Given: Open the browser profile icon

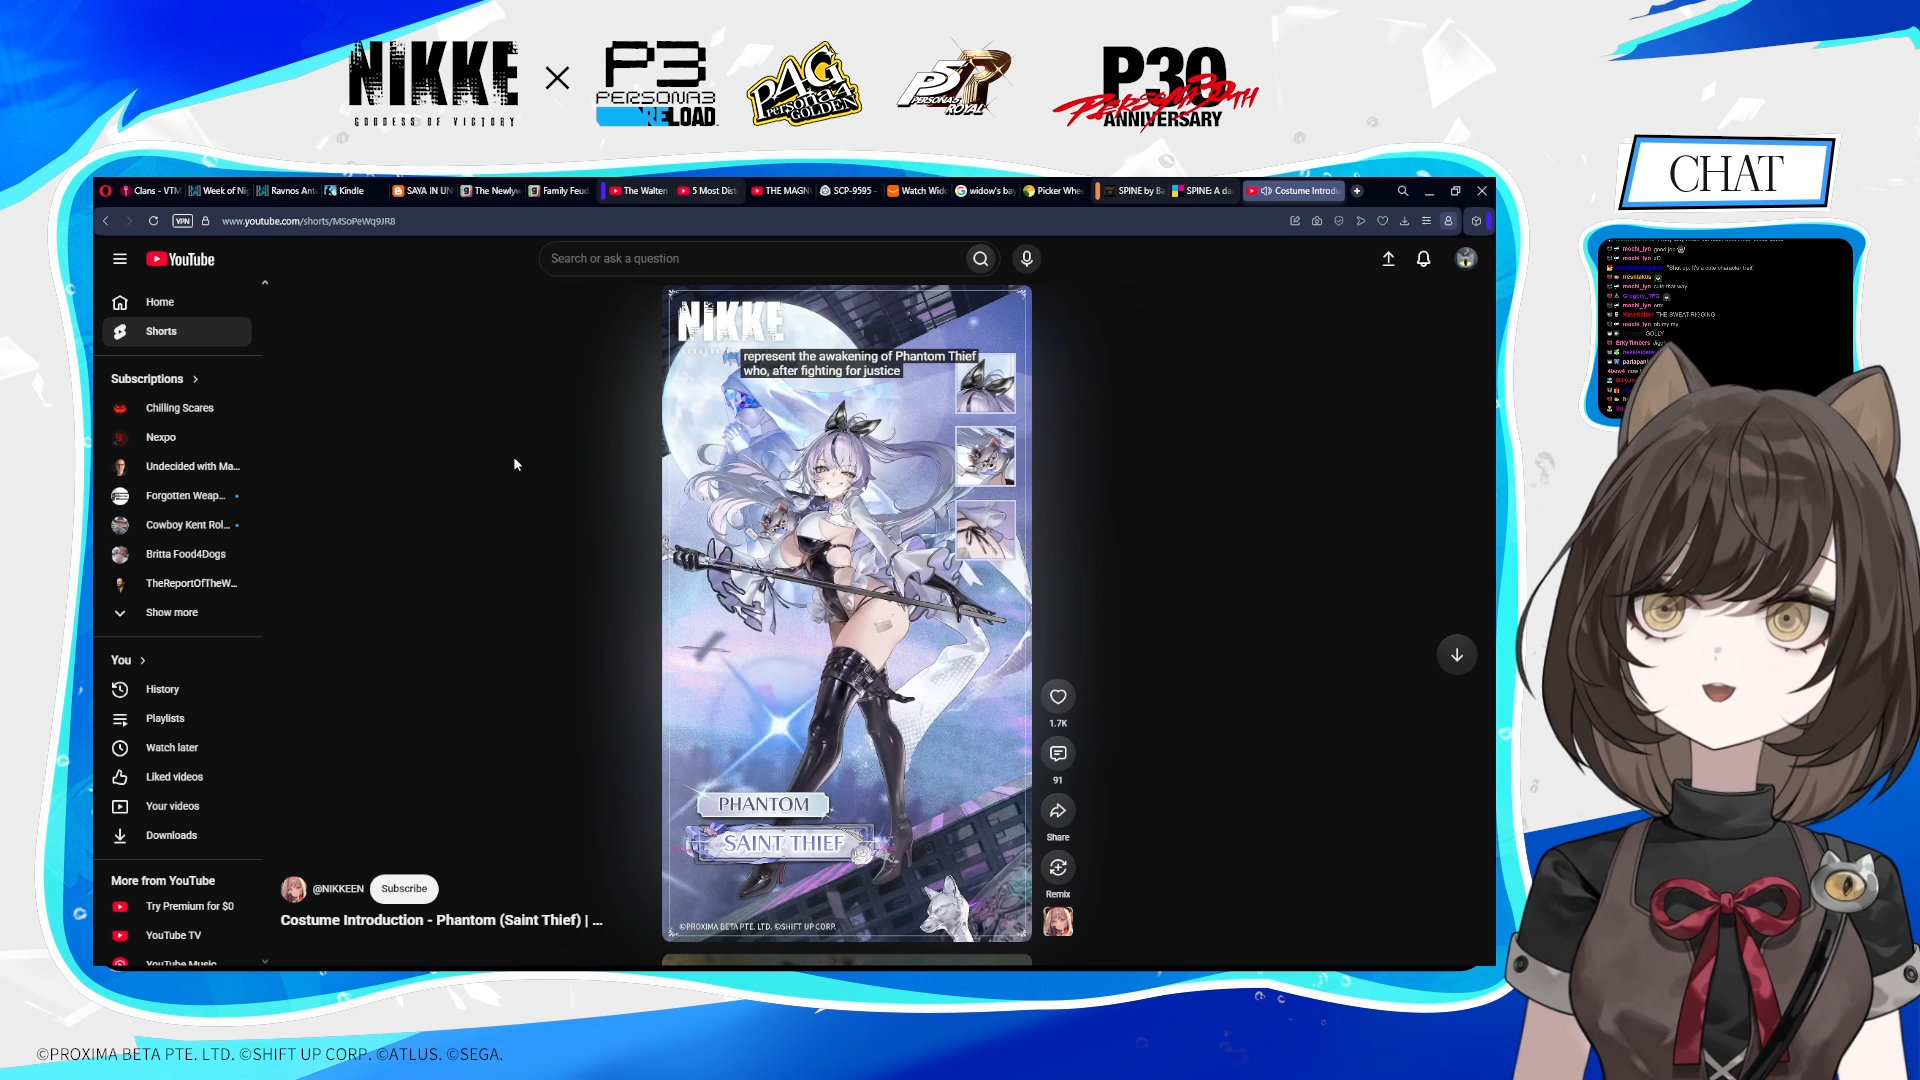Looking at the screenshot, I should [1448, 221].
